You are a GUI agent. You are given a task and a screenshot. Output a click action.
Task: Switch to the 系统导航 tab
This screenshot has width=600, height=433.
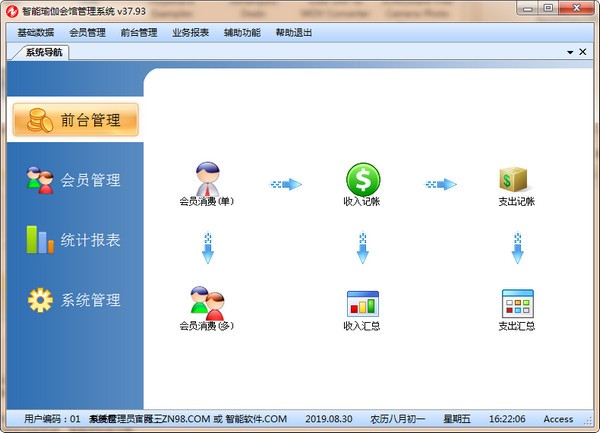point(45,52)
